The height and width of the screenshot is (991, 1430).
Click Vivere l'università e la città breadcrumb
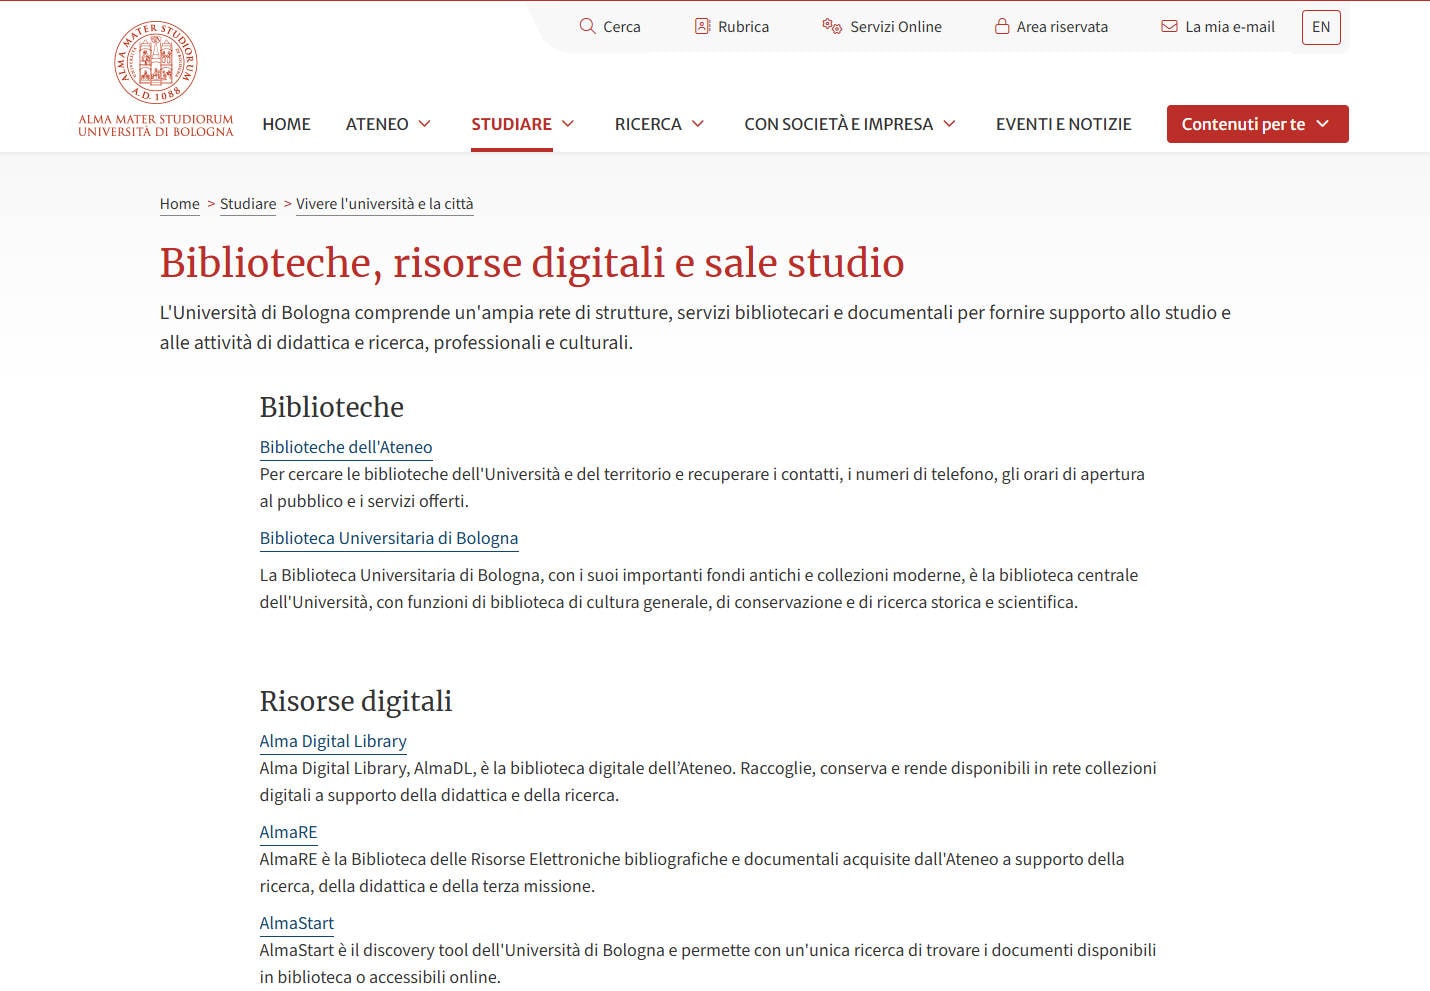click(x=385, y=204)
